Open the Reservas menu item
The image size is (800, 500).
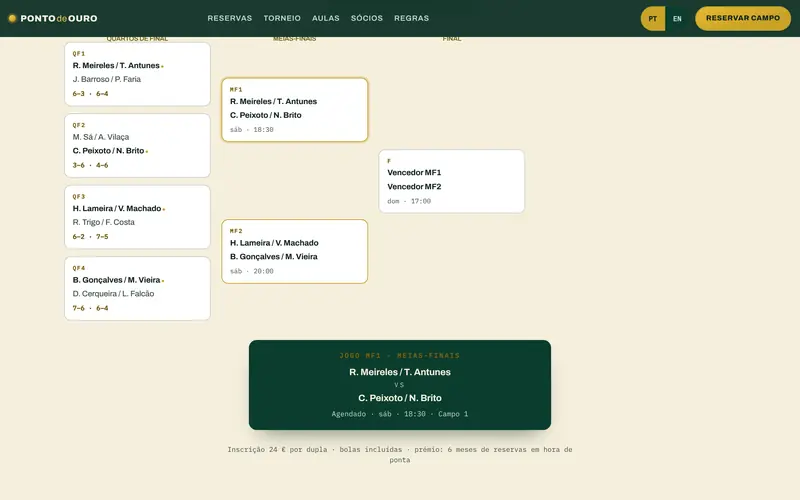[230, 18]
